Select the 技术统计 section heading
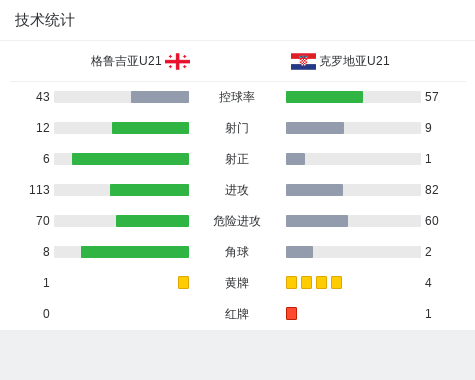 [x=45, y=20]
